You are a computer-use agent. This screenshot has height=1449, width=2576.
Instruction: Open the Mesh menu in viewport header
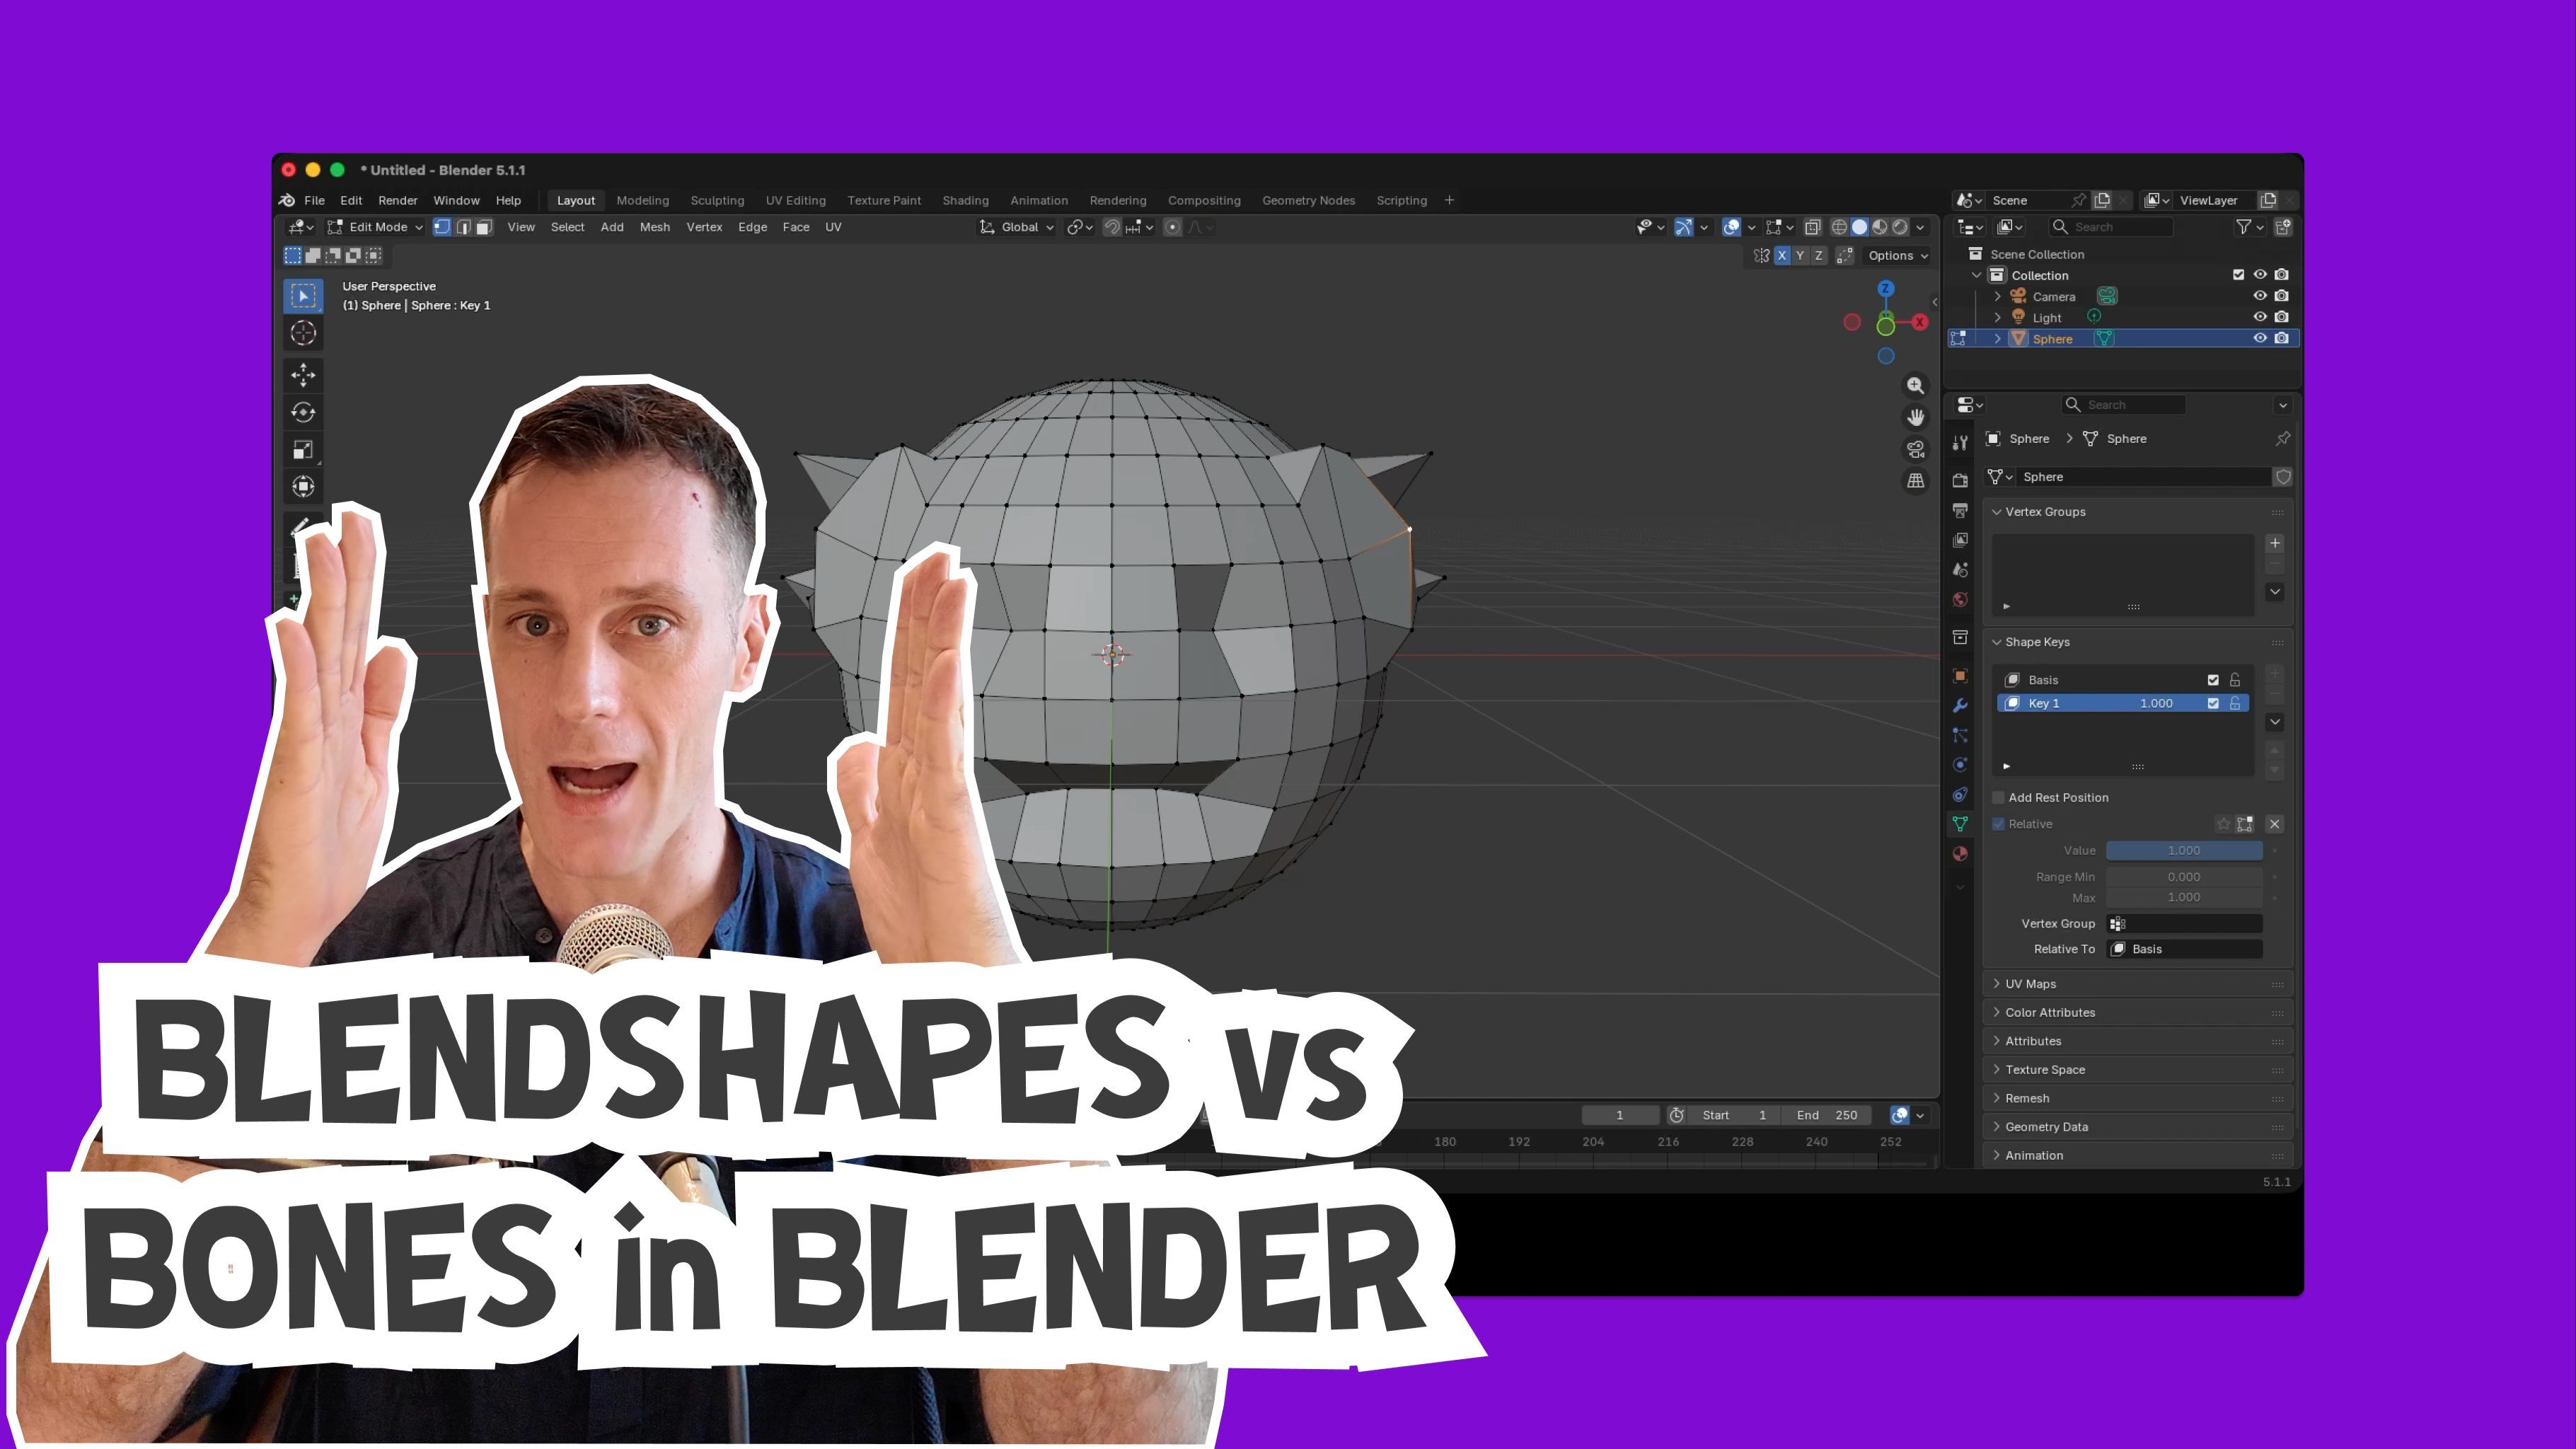pyautogui.click(x=655, y=227)
